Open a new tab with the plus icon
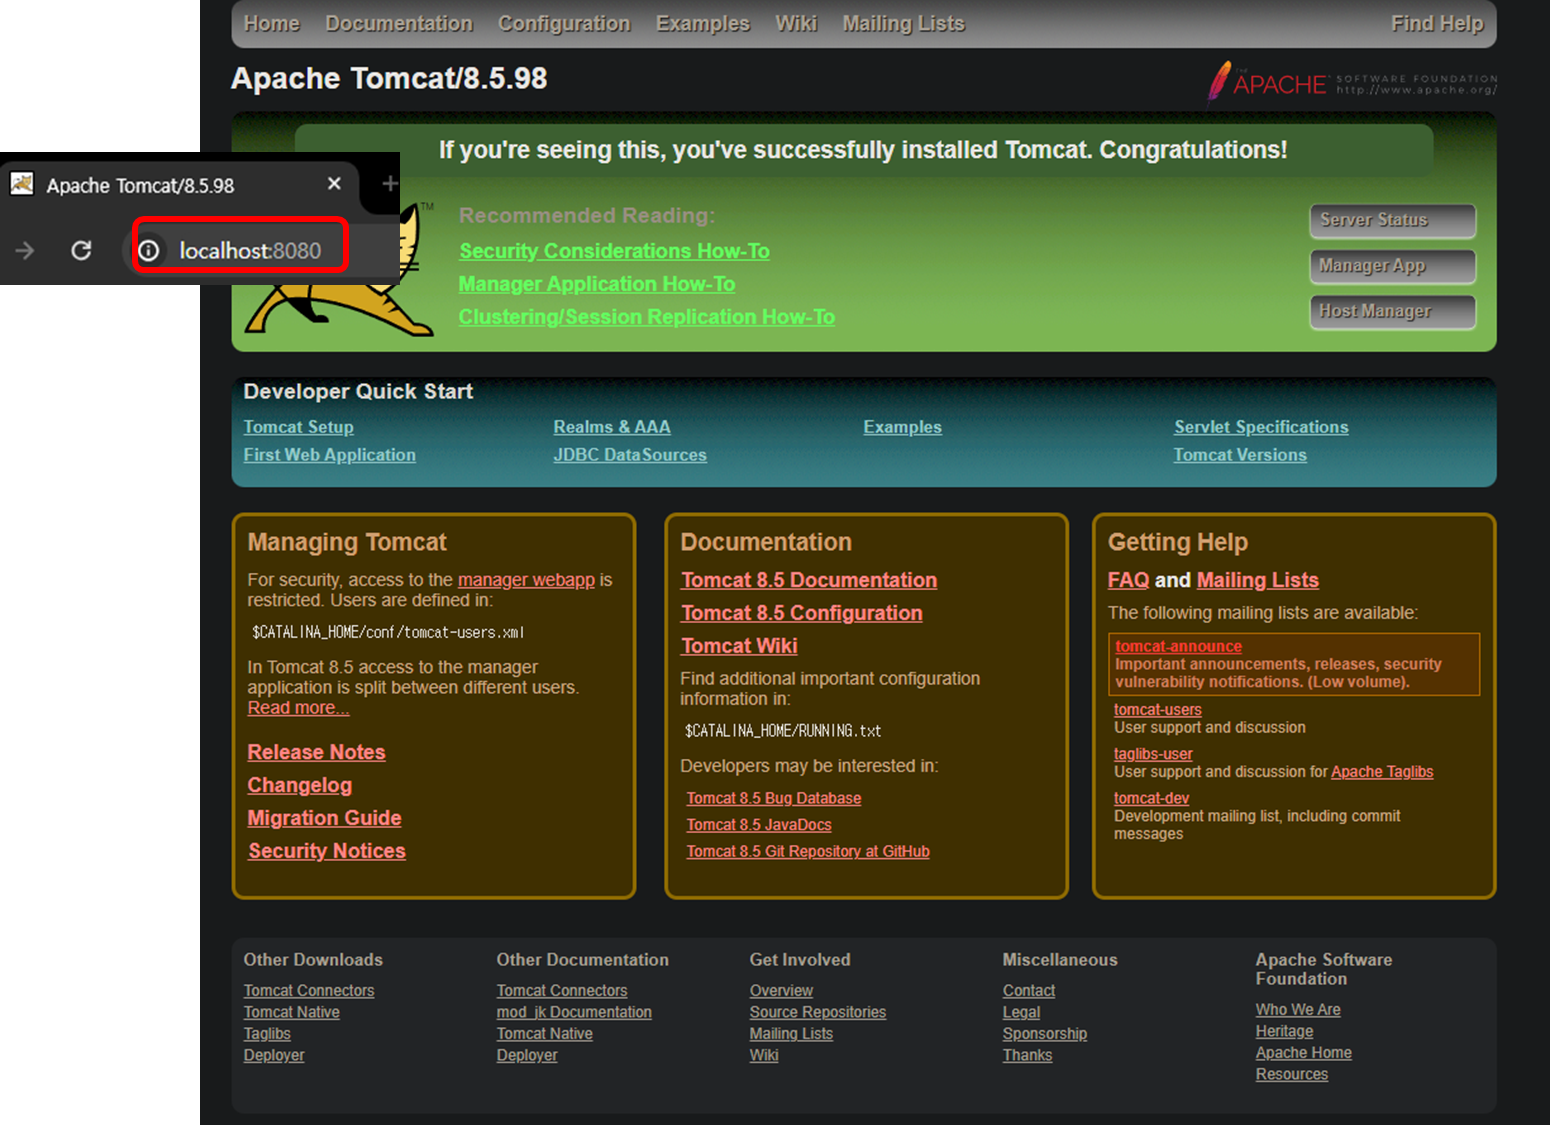Image resolution: width=1550 pixels, height=1125 pixels. click(390, 183)
